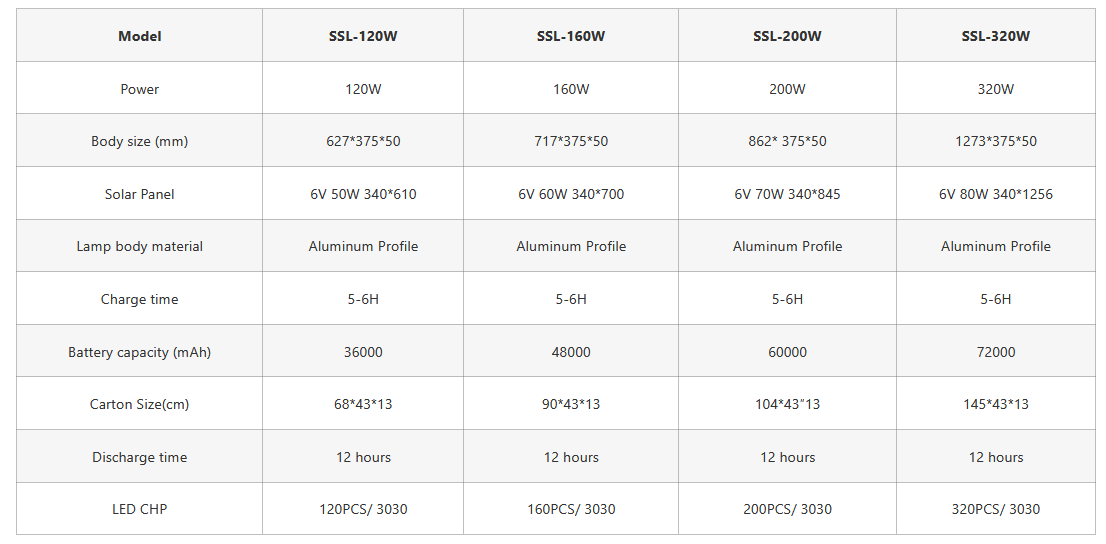This screenshot has width=1106, height=544.
Task: Click the Discharge time row label
Action: click(140, 457)
